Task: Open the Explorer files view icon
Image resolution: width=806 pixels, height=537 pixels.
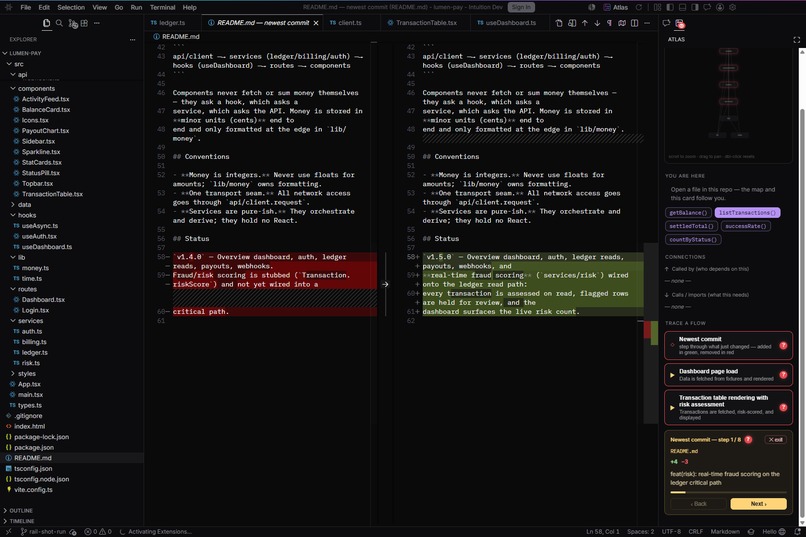Action: (46, 23)
